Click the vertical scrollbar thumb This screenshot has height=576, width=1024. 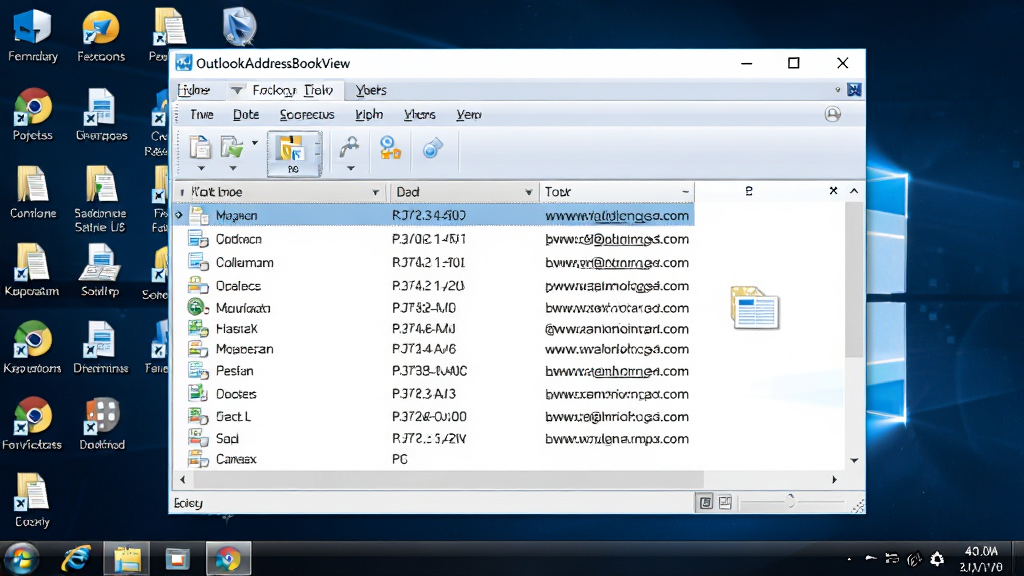[854, 280]
